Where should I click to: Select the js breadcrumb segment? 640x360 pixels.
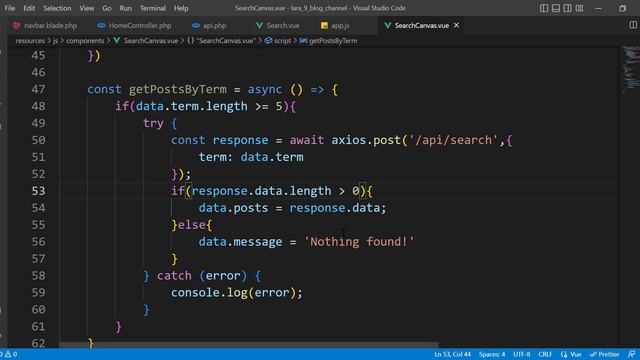[56, 41]
